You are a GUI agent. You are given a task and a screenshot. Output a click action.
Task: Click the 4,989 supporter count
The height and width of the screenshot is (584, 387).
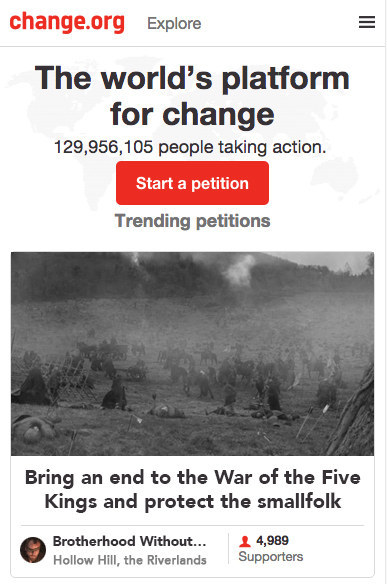click(272, 541)
